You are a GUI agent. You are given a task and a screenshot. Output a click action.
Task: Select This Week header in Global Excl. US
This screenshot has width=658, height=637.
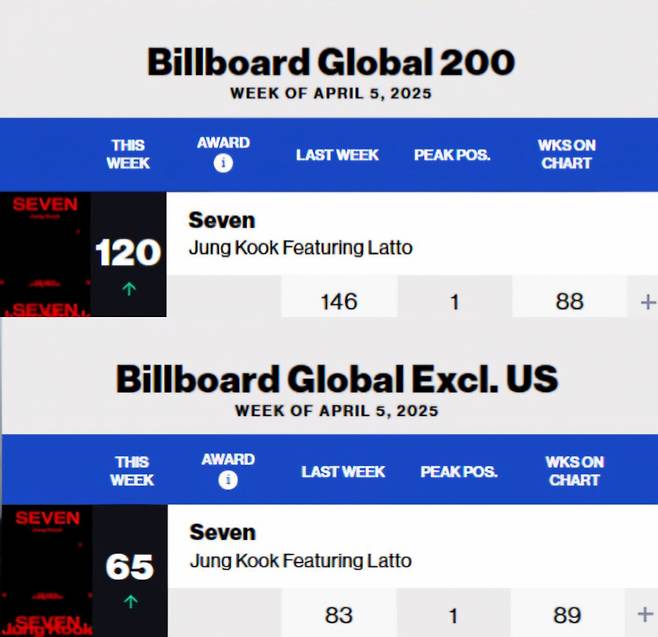[x=132, y=471]
